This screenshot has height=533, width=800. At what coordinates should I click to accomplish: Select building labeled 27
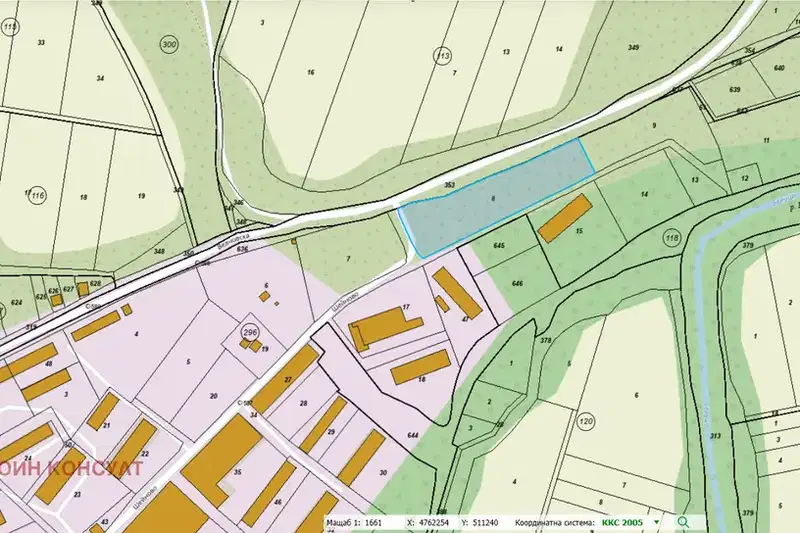[286, 378]
